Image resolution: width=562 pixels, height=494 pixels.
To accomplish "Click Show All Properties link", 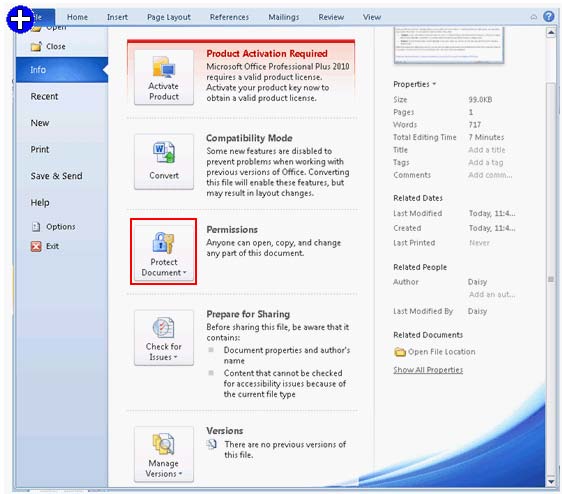I will 428,370.
